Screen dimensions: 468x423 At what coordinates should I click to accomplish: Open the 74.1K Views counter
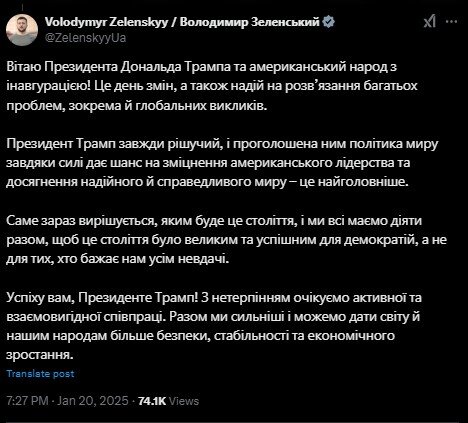click(x=168, y=401)
